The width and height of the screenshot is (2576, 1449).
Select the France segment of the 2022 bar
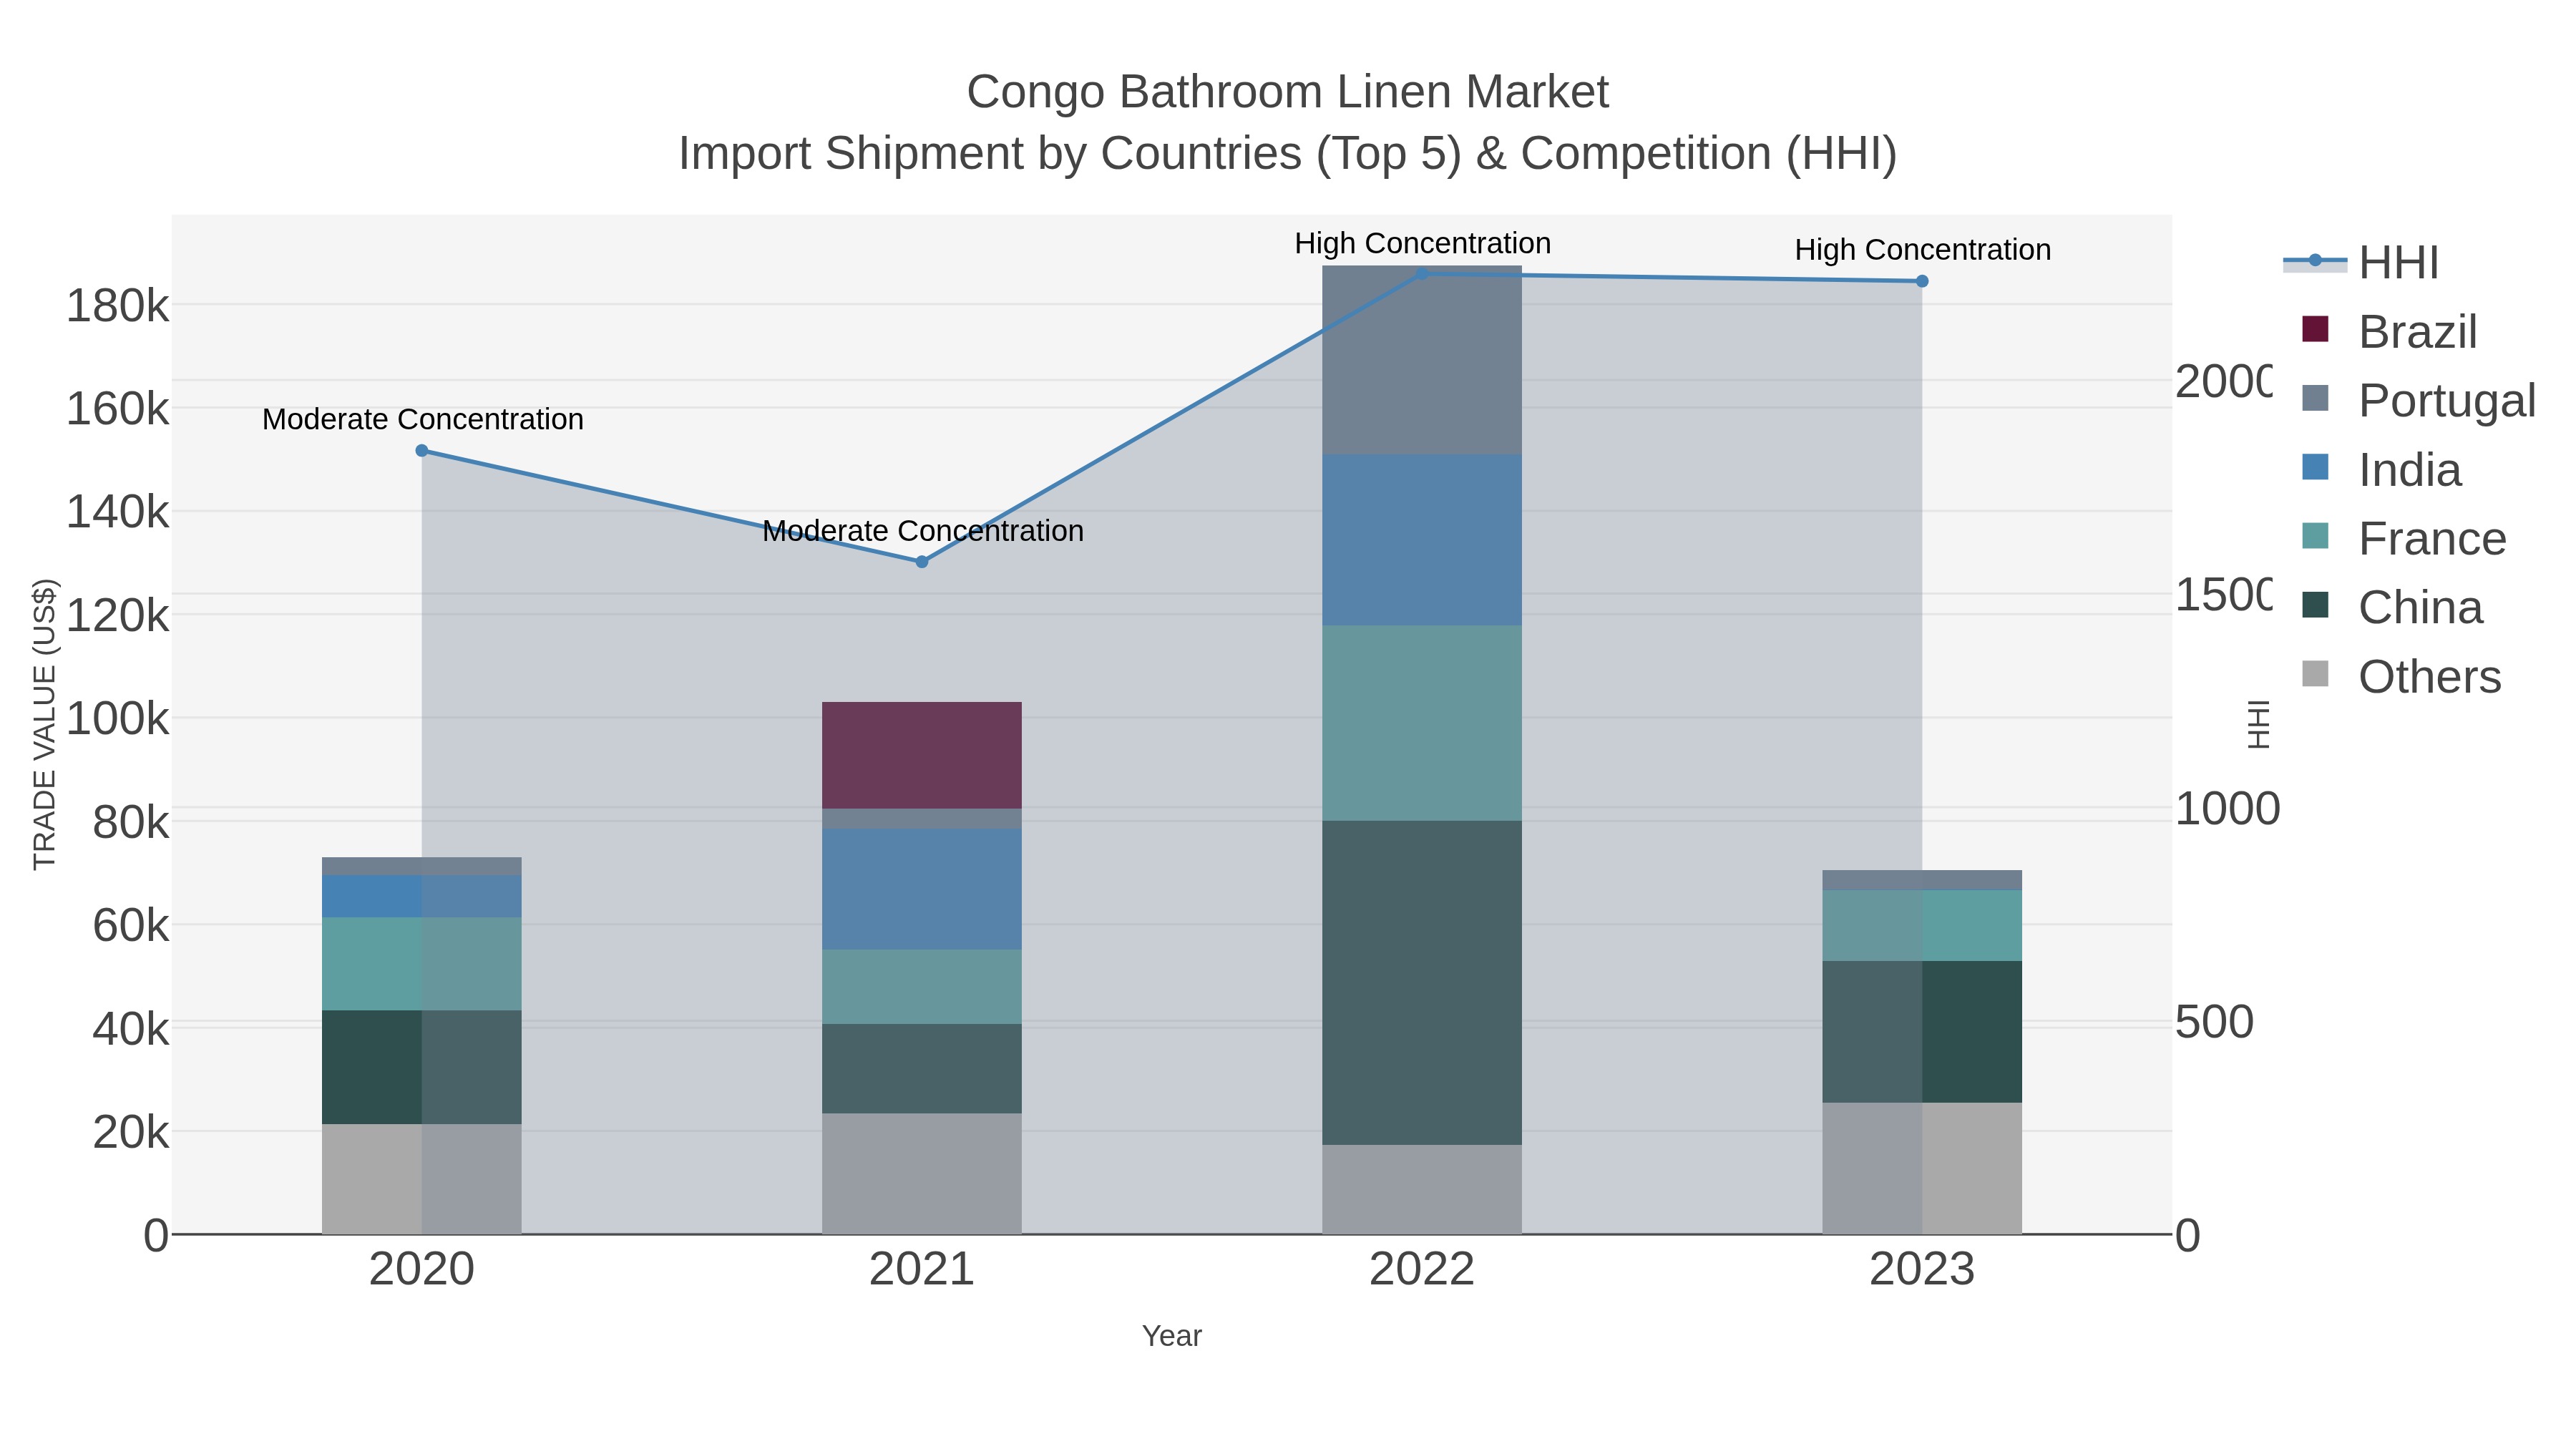[x=1422, y=723]
